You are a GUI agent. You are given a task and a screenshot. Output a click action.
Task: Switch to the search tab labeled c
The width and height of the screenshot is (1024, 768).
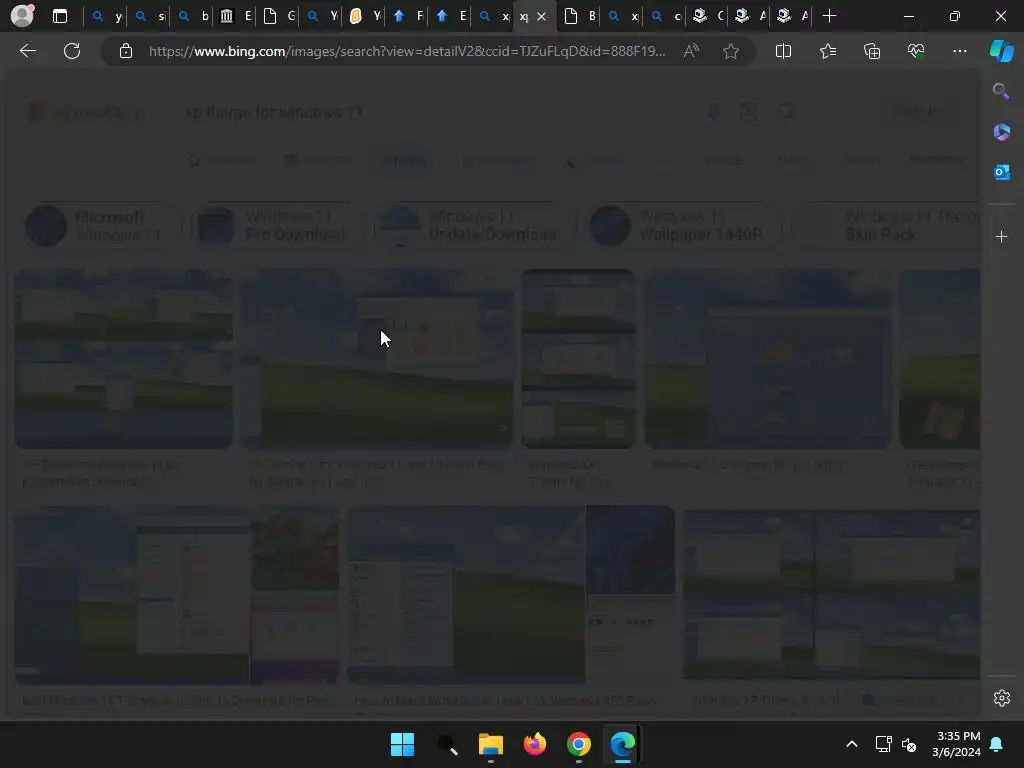click(x=666, y=16)
